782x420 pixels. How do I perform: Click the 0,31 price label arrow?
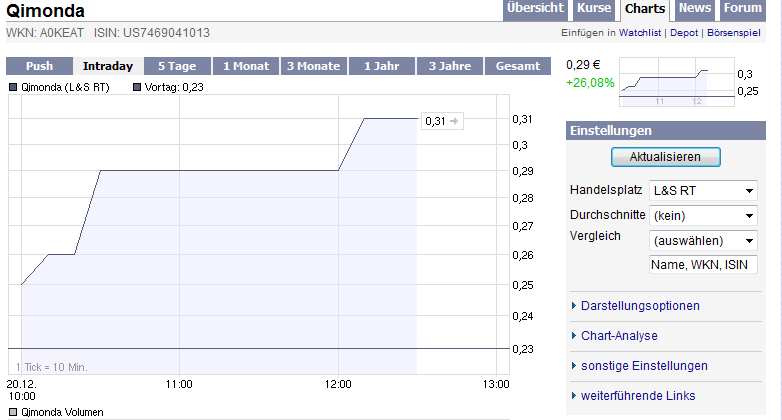pos(454,121)
